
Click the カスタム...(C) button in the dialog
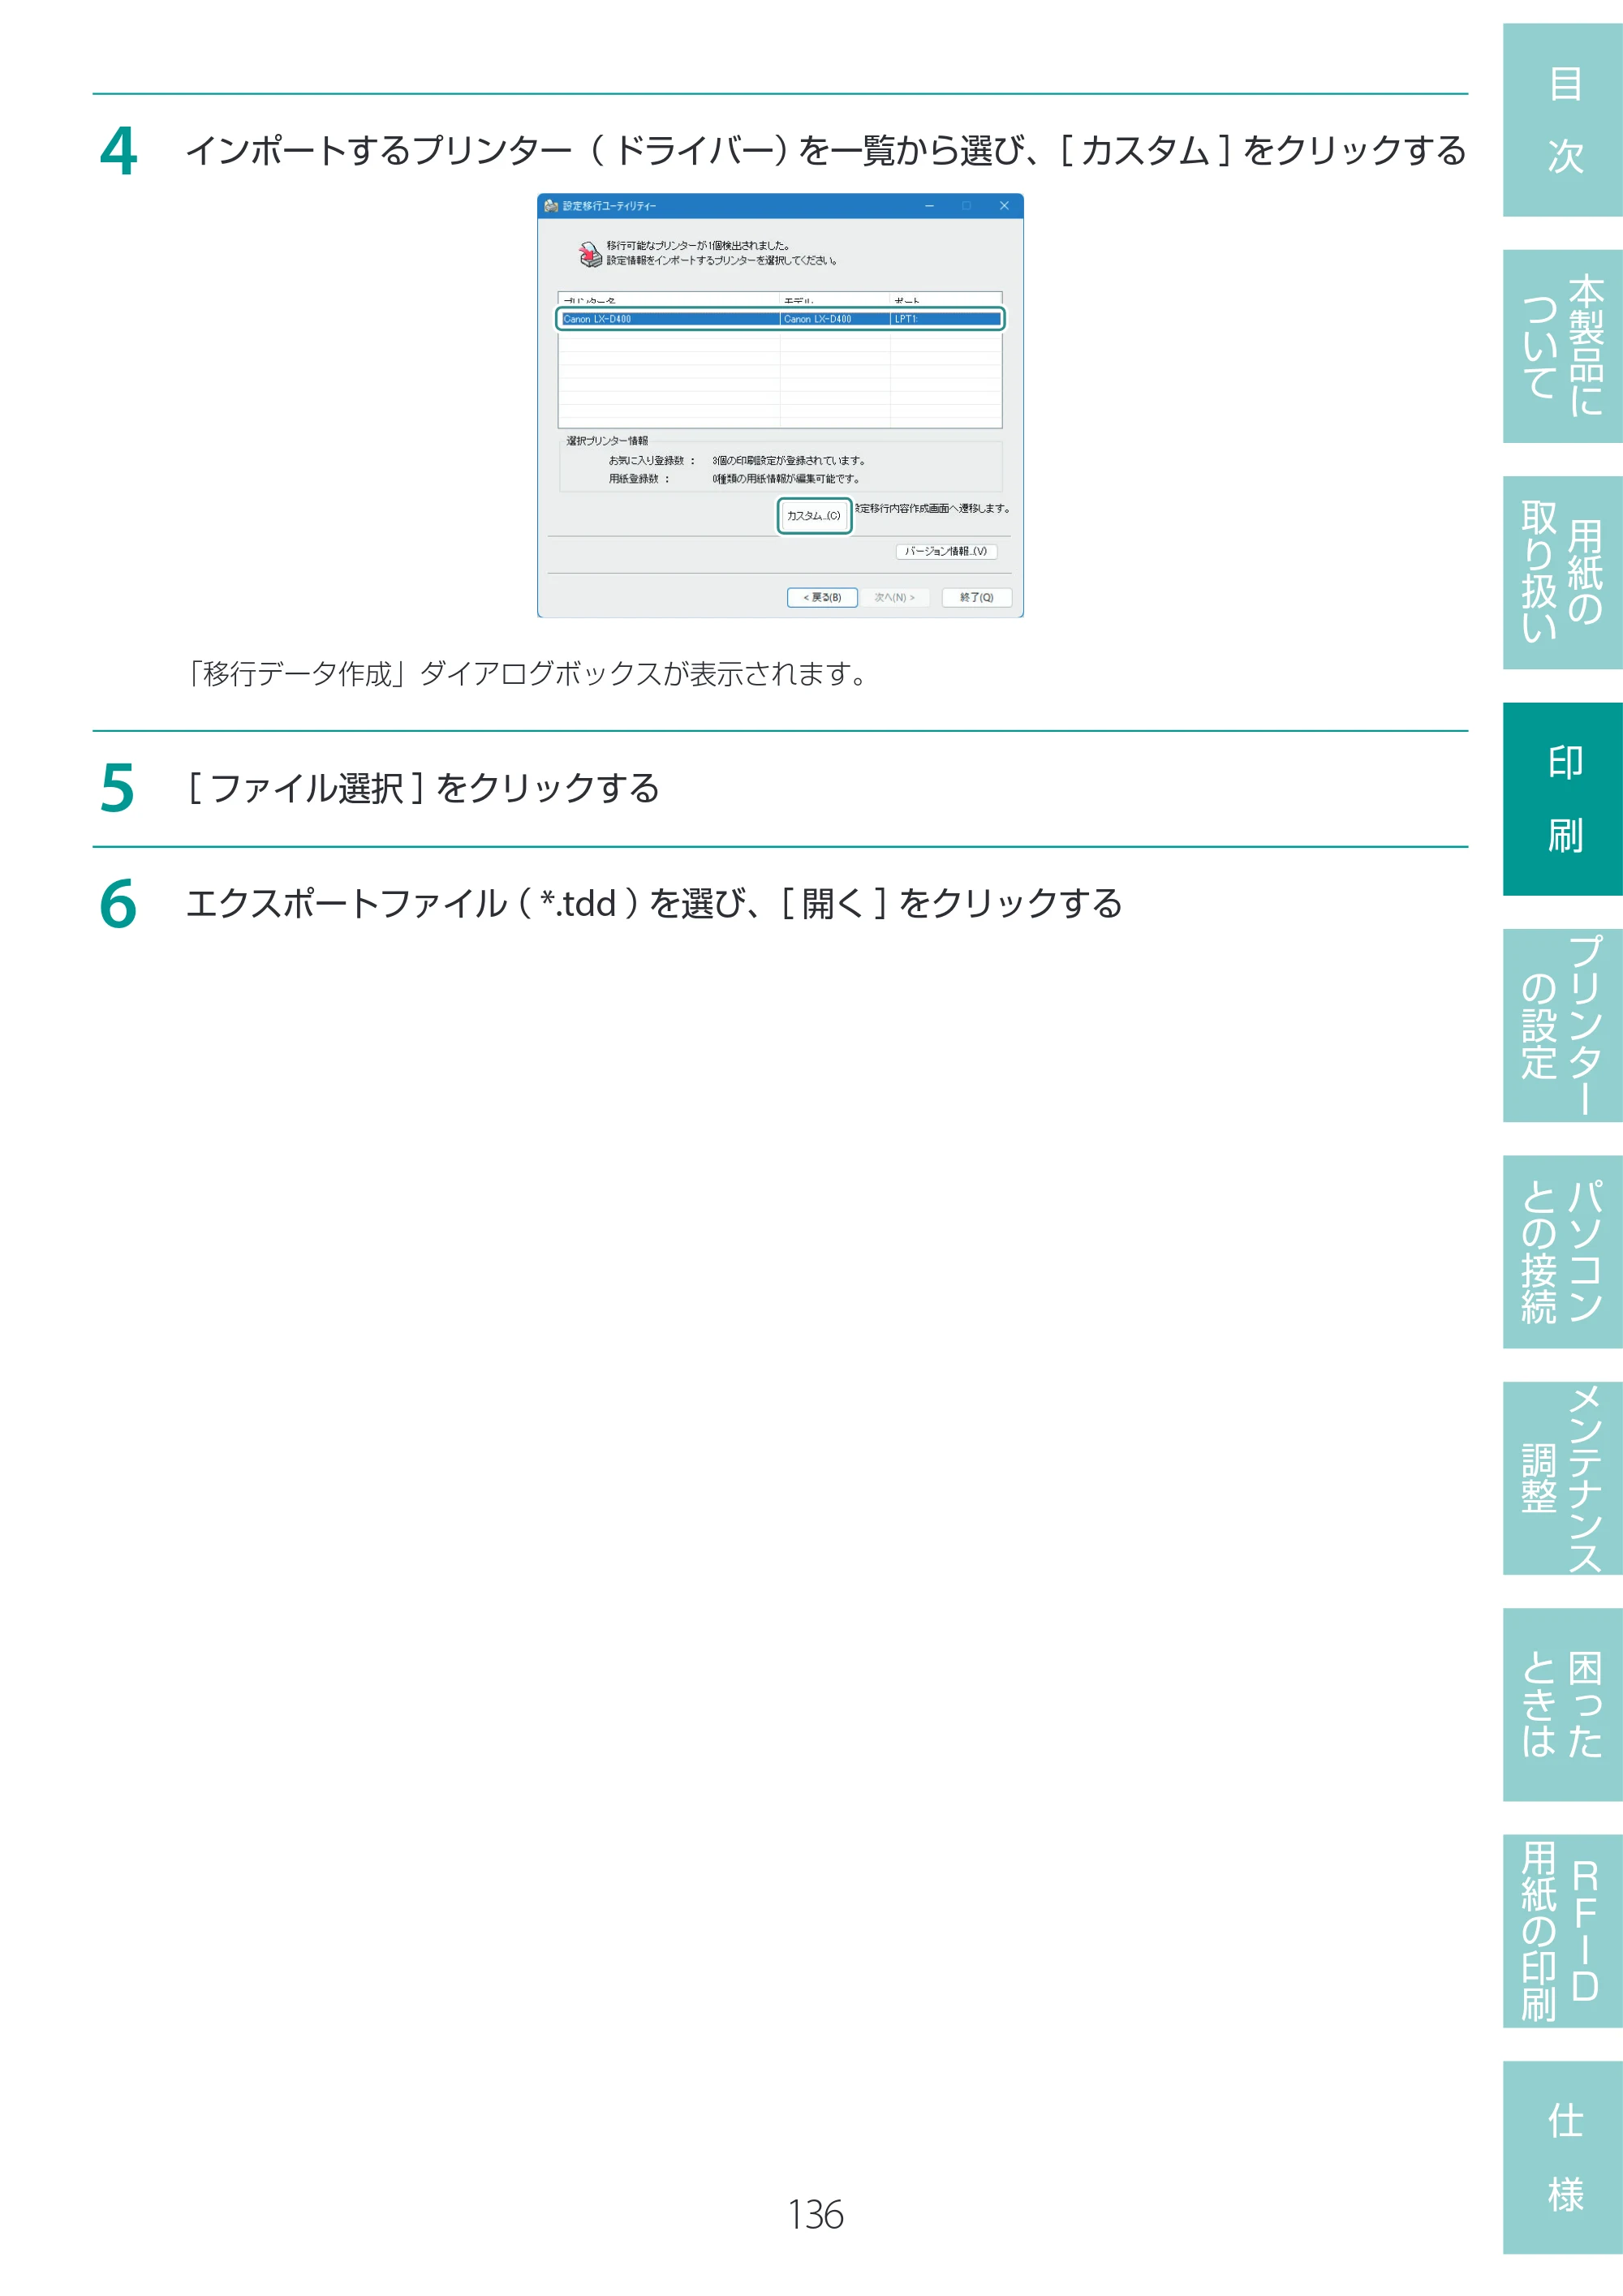pyautogui.click(x=814, y=516)
